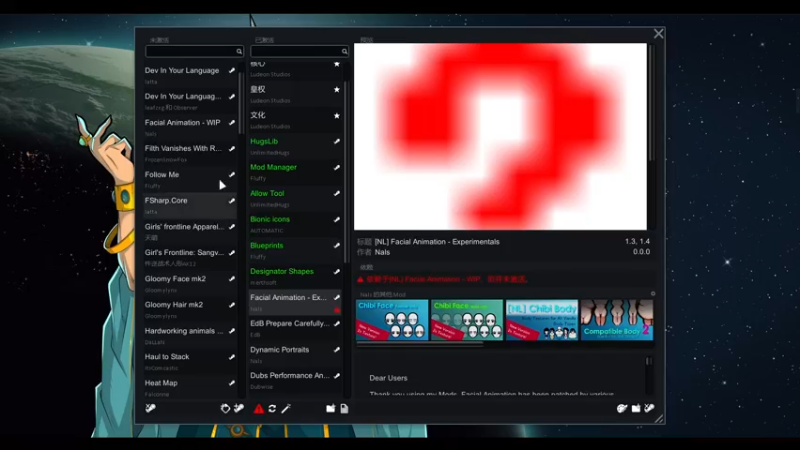Click the star icon beside 文化
Screen dimensions: 800x450
[x=337, y=115]
